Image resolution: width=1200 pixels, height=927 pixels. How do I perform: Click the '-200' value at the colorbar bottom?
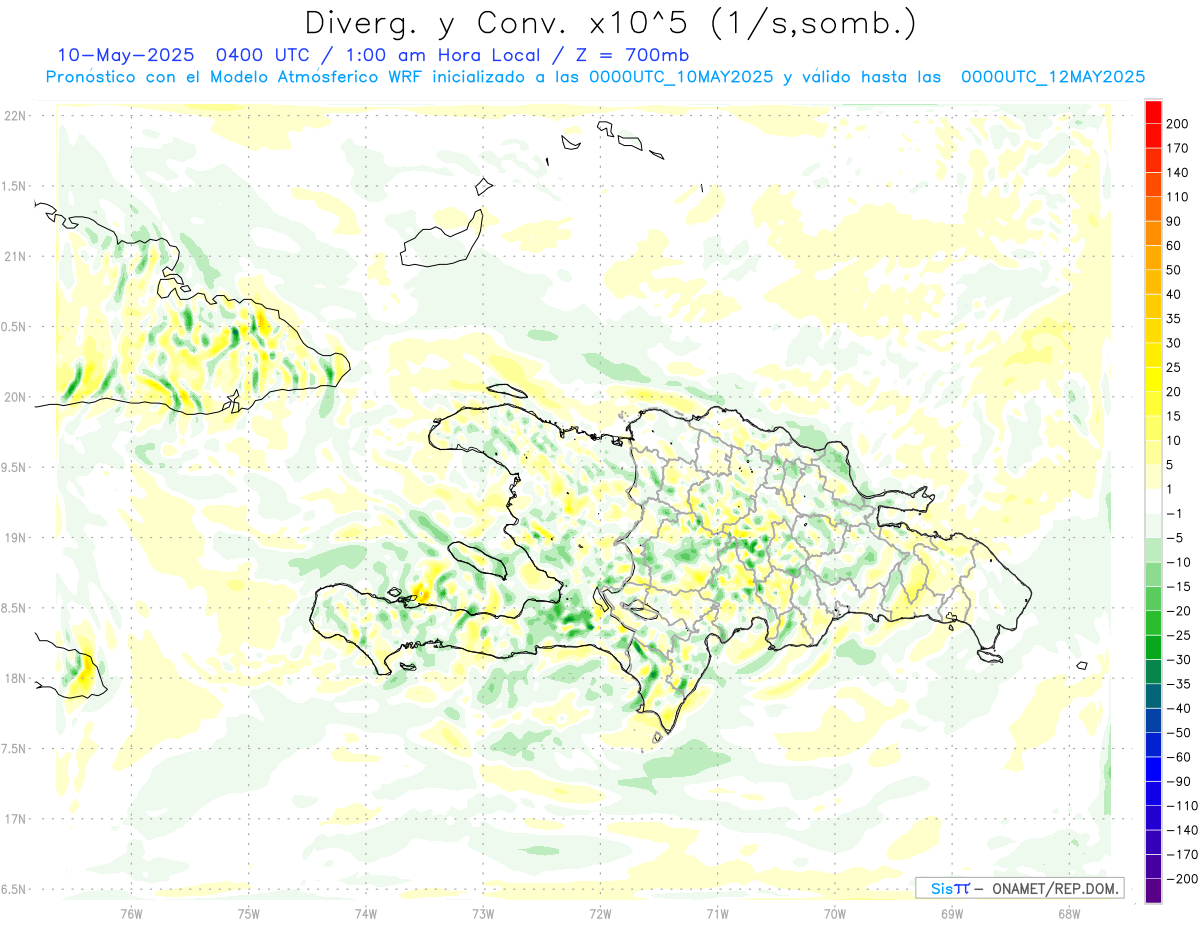point(1184,878)
